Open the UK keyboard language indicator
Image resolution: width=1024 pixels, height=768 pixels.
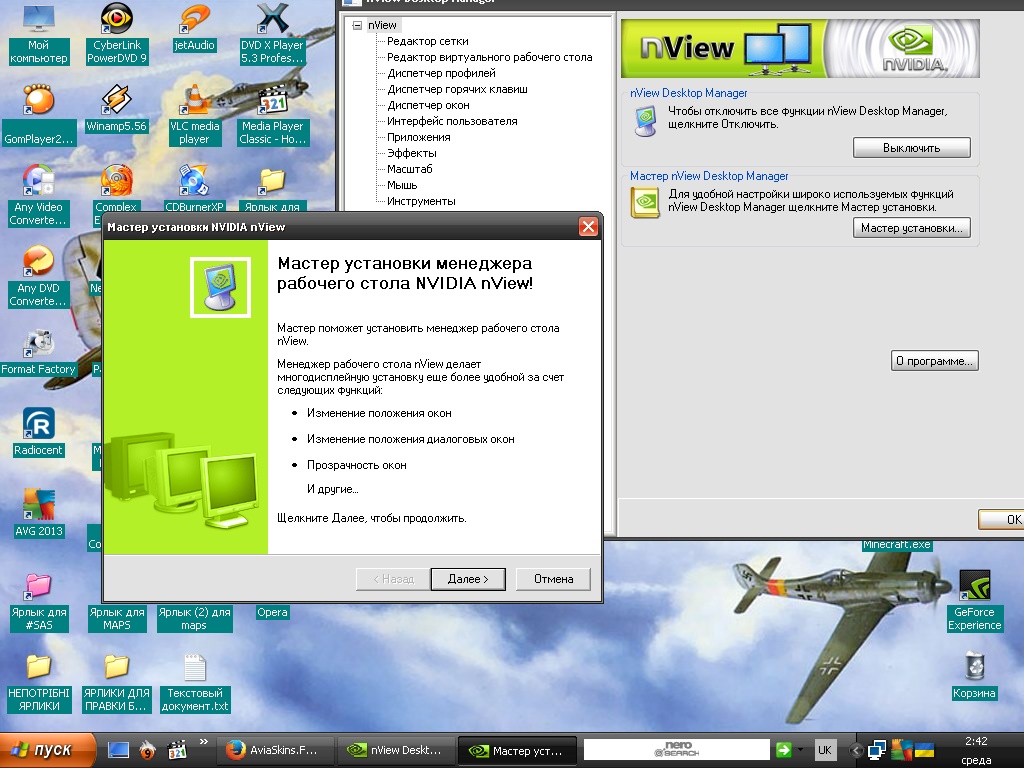pos(825,750)
